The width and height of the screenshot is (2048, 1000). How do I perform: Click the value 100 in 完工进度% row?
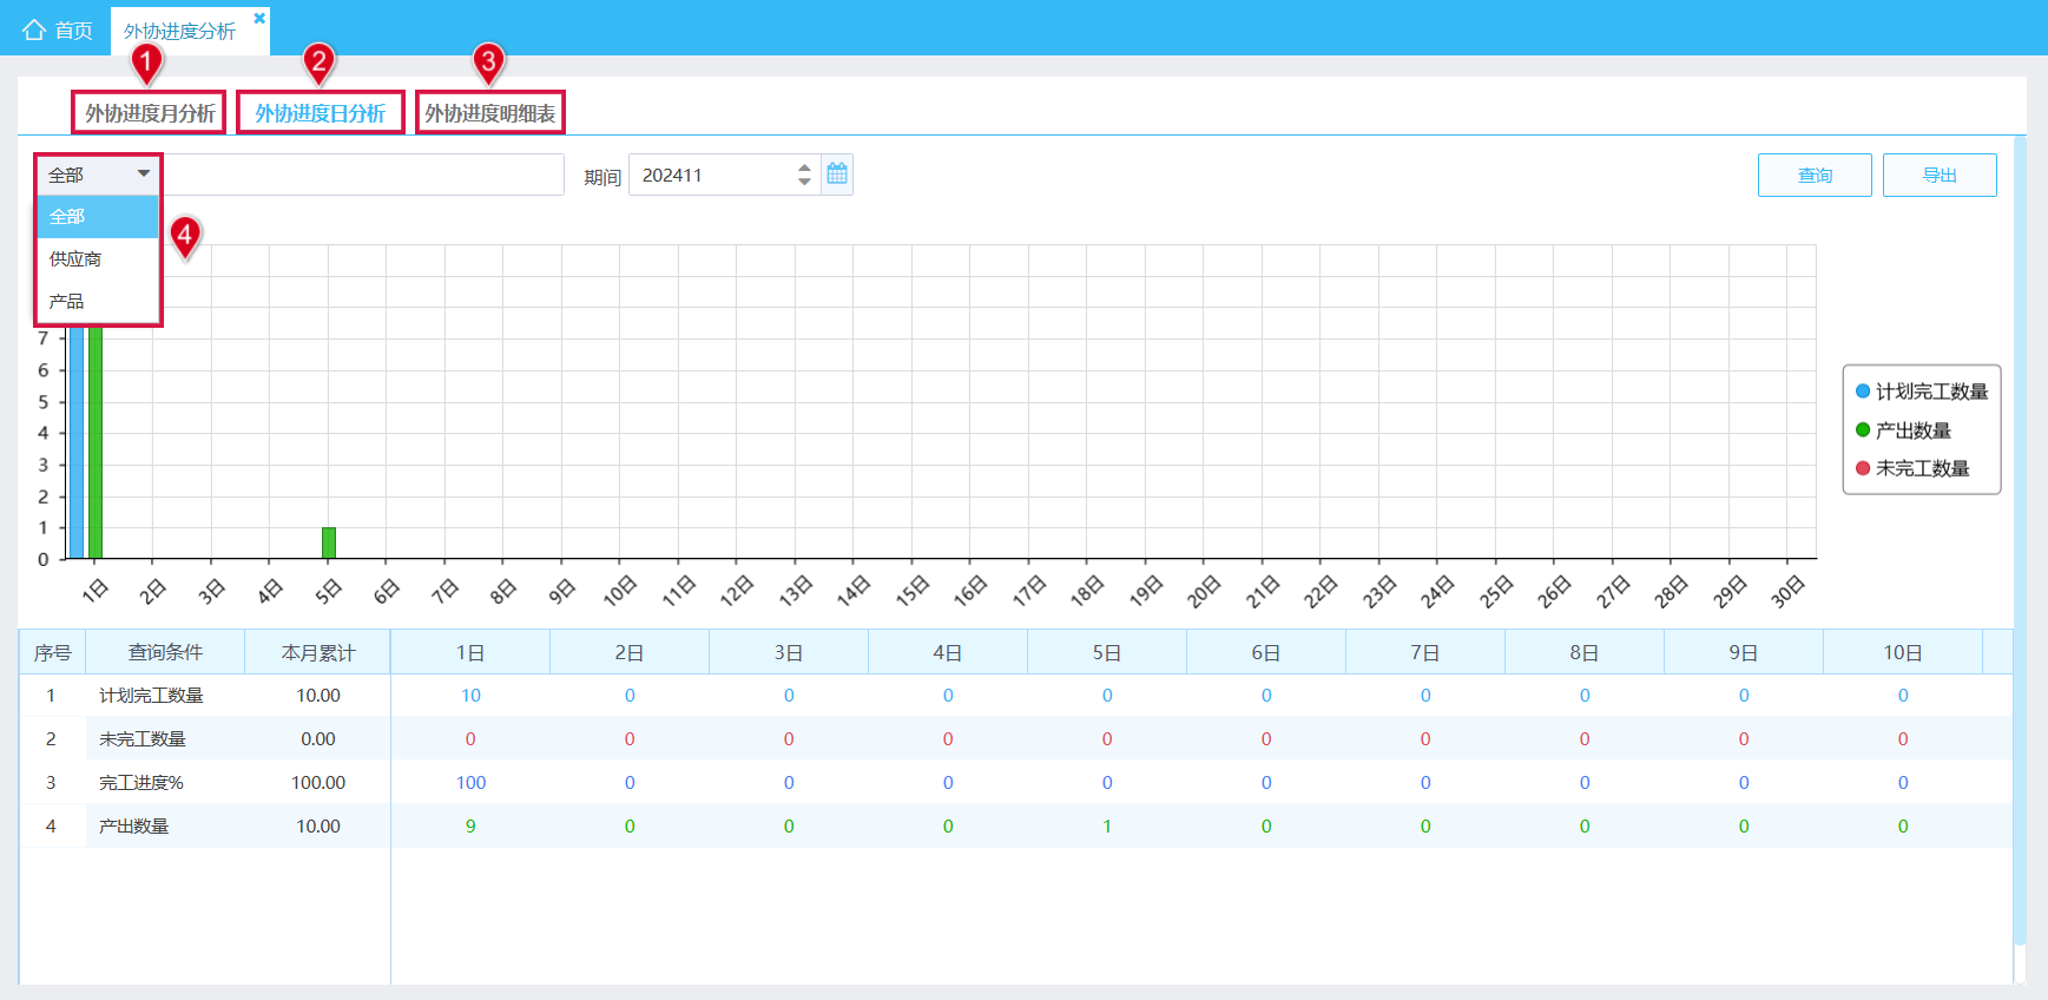471,783
